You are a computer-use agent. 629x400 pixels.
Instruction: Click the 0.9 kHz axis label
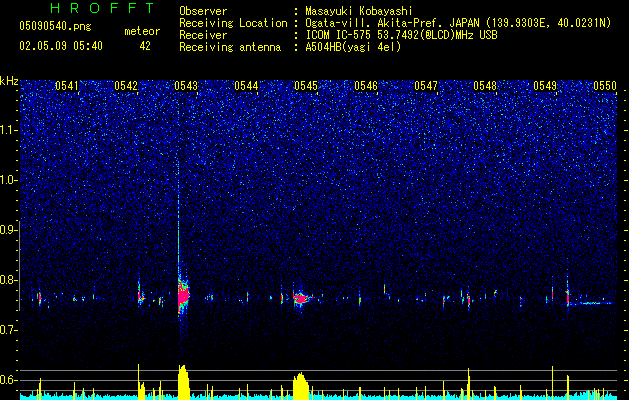point(8,230)
